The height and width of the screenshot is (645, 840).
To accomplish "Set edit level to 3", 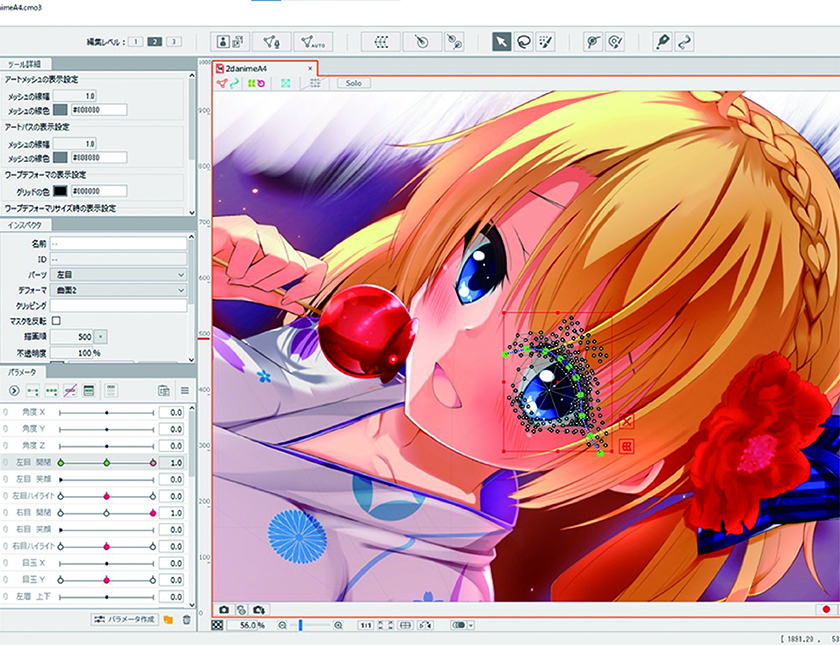I will click(x=174, y=42).
